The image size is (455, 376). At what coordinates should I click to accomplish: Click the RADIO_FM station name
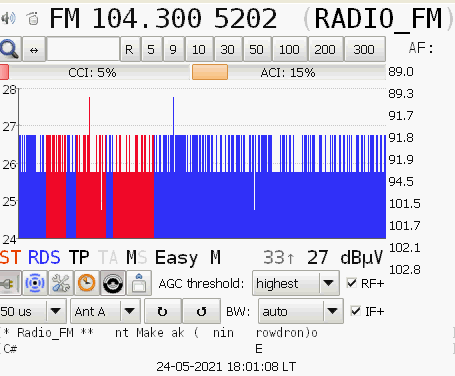click(x=379, y=19)
